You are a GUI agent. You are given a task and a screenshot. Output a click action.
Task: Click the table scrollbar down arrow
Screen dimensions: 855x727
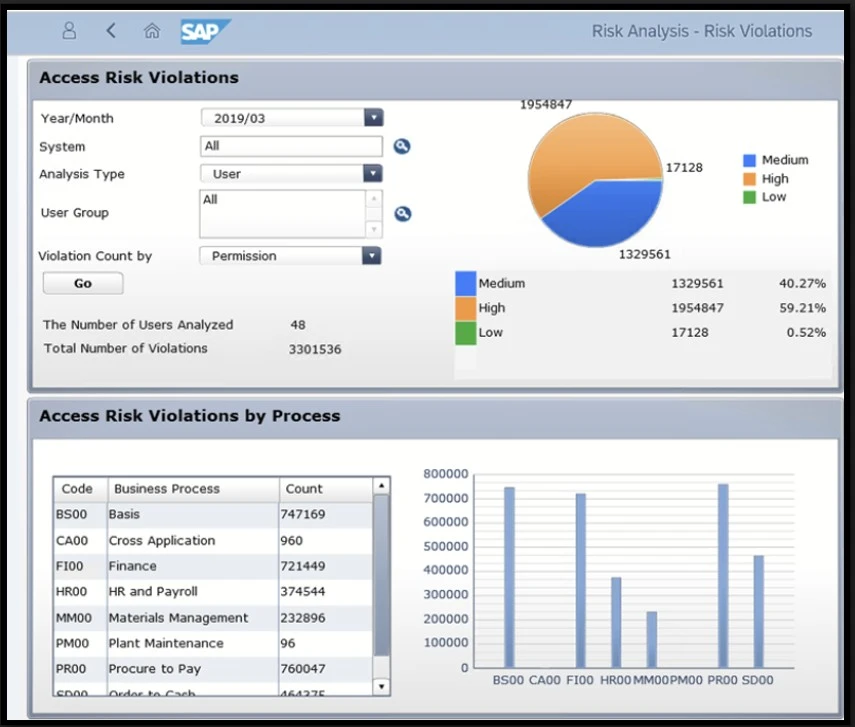(381, 687)
